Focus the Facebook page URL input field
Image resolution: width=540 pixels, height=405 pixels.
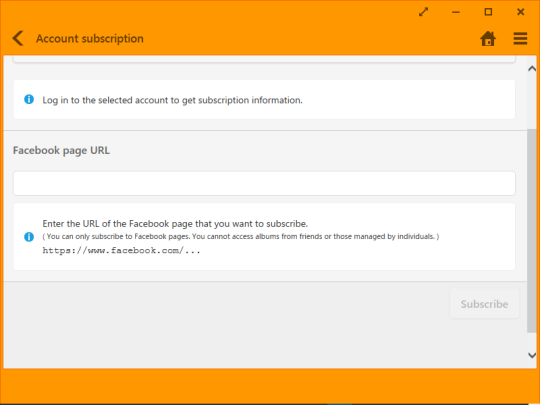tap(264, 183)
